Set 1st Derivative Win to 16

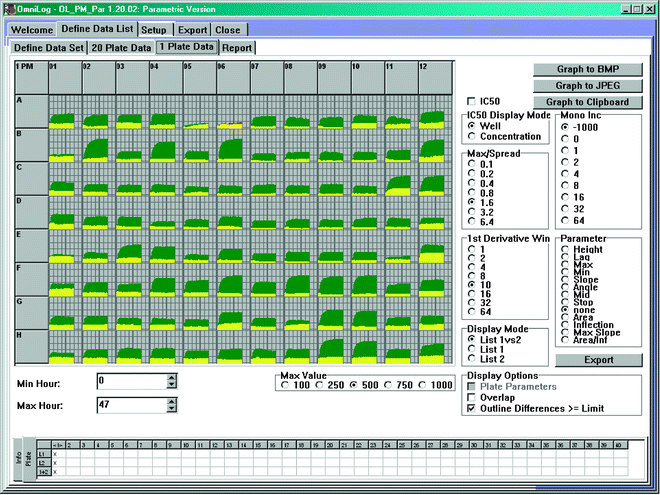471,294
